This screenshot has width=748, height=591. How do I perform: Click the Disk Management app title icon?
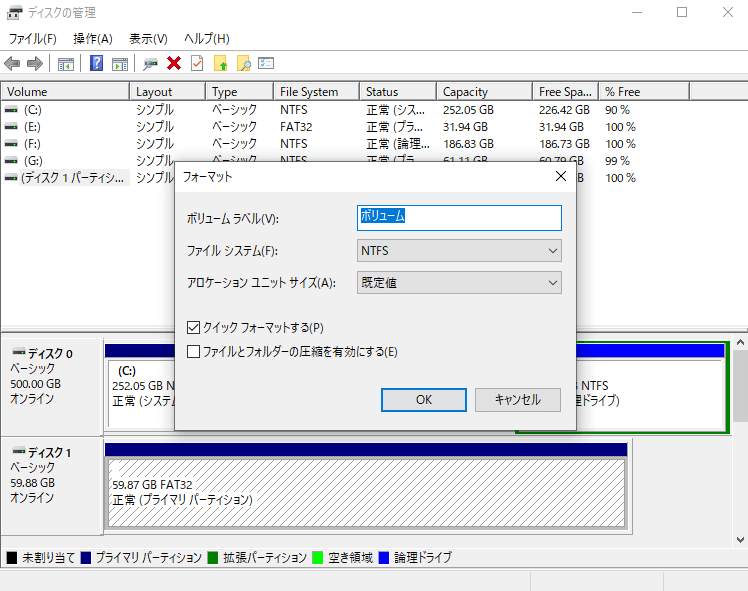(x=14, y=12)
